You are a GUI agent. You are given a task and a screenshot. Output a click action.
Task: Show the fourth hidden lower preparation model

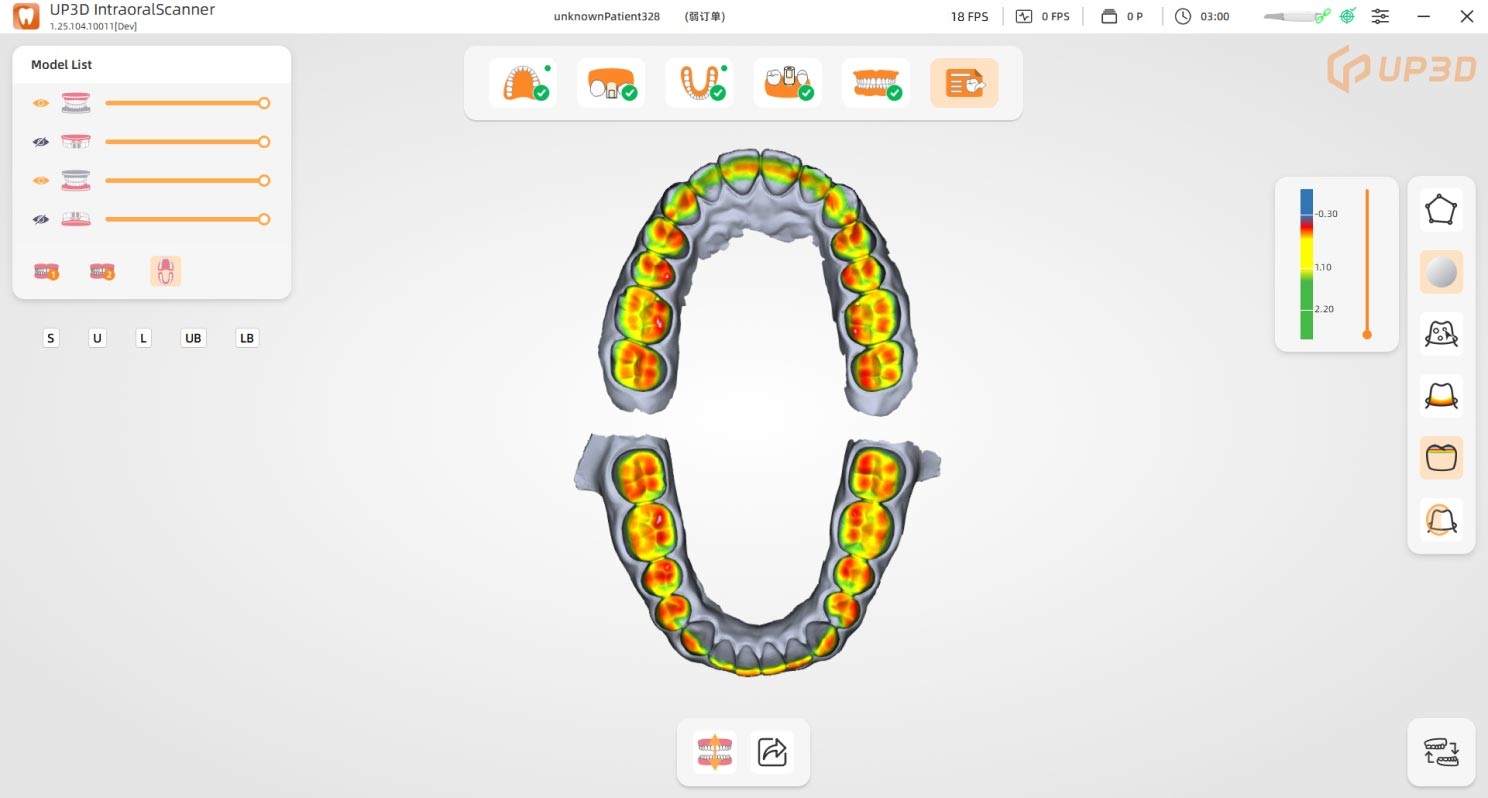(x=40, y=219)
